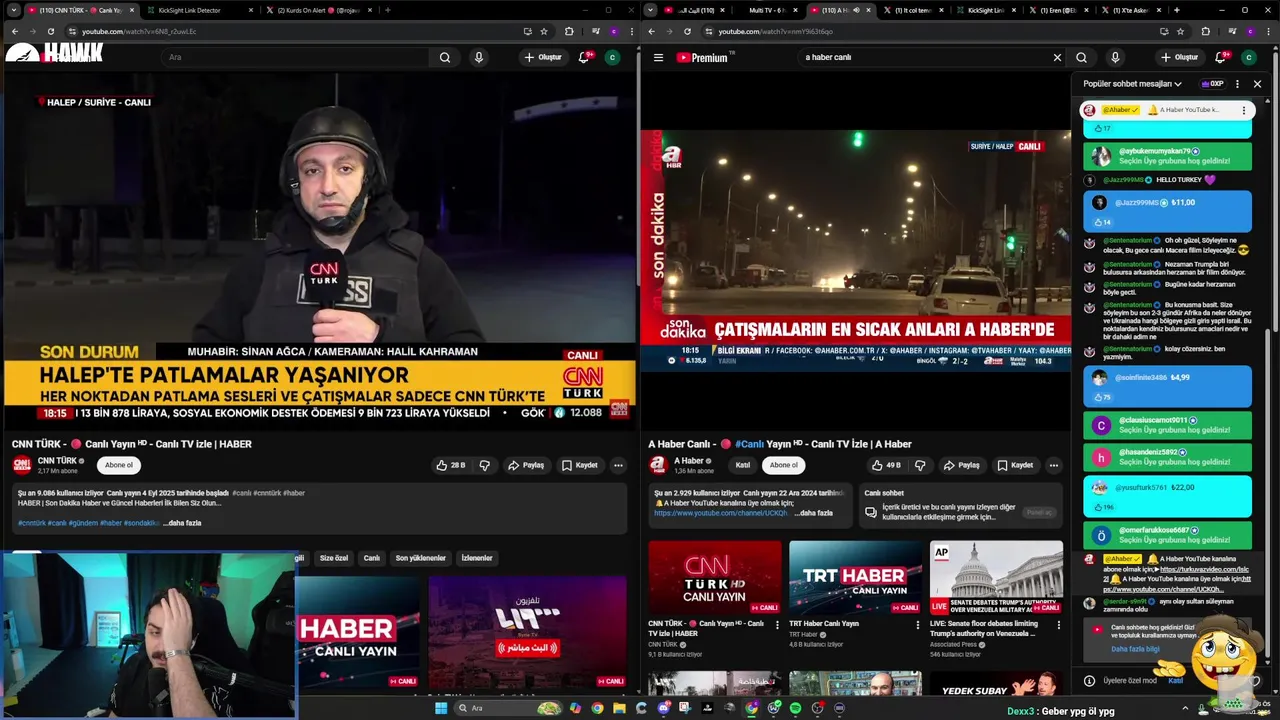Screen dimensions: 1280x720
Task: Activate voice search microphone in right window
Action: 1115,57
